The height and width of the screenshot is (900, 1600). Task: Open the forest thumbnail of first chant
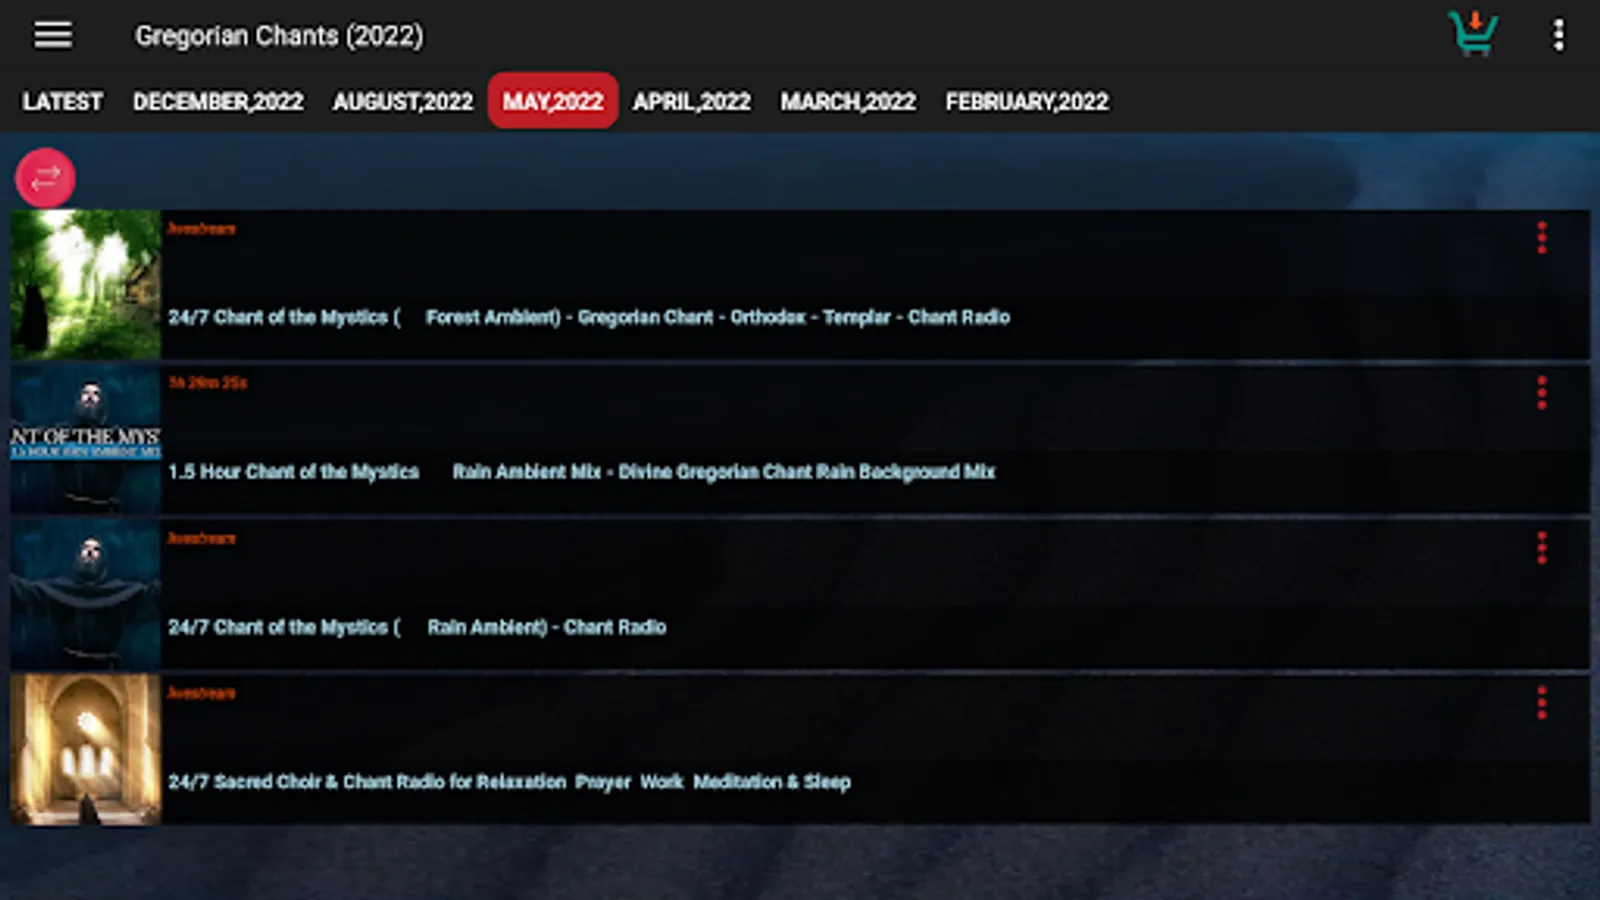[86, 284]
